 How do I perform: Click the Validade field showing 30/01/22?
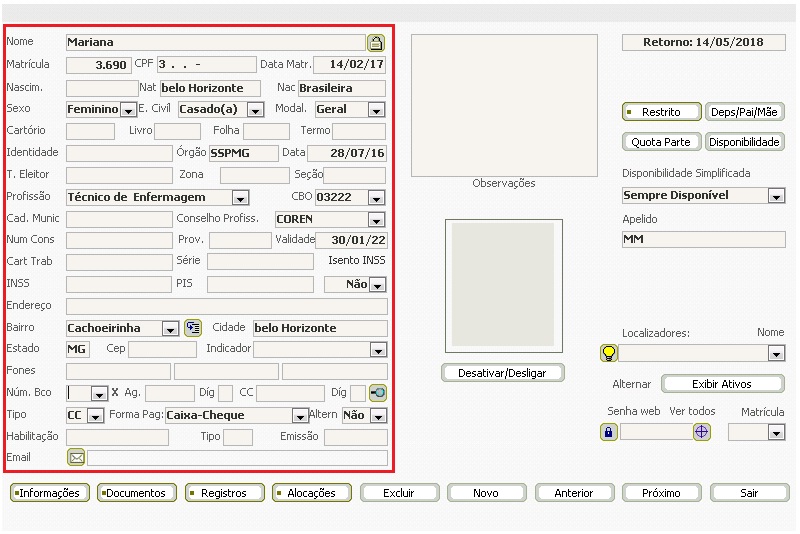[x=351, y=240]
